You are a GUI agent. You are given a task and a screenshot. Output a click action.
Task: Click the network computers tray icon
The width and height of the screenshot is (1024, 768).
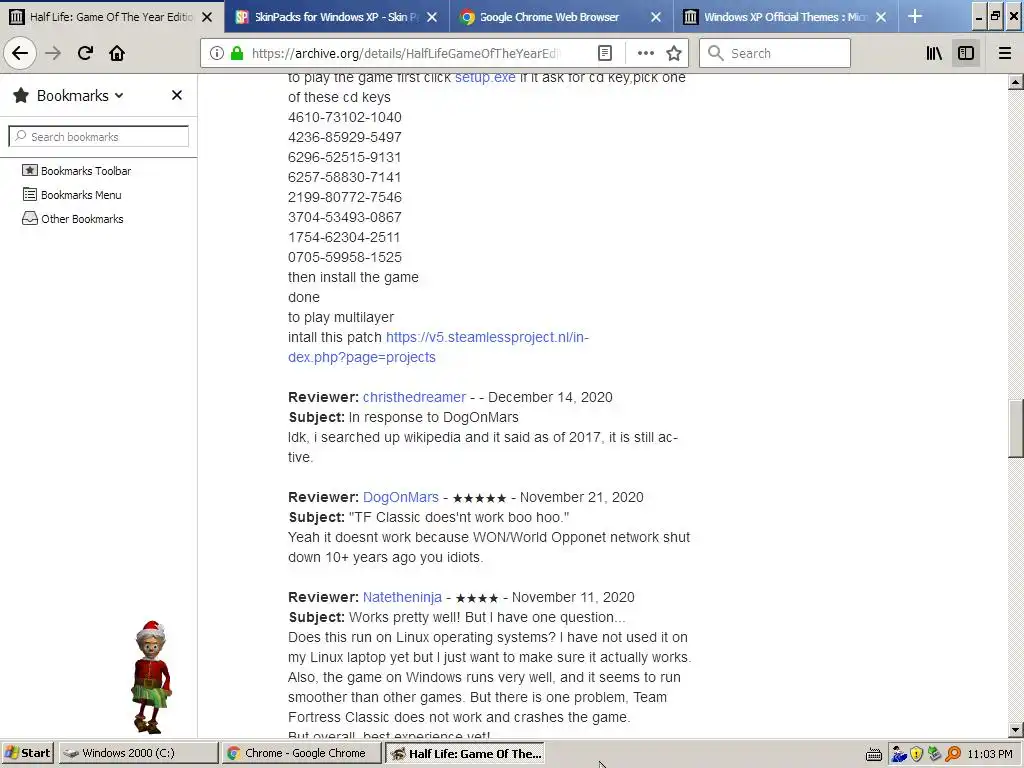pos(935,754)
